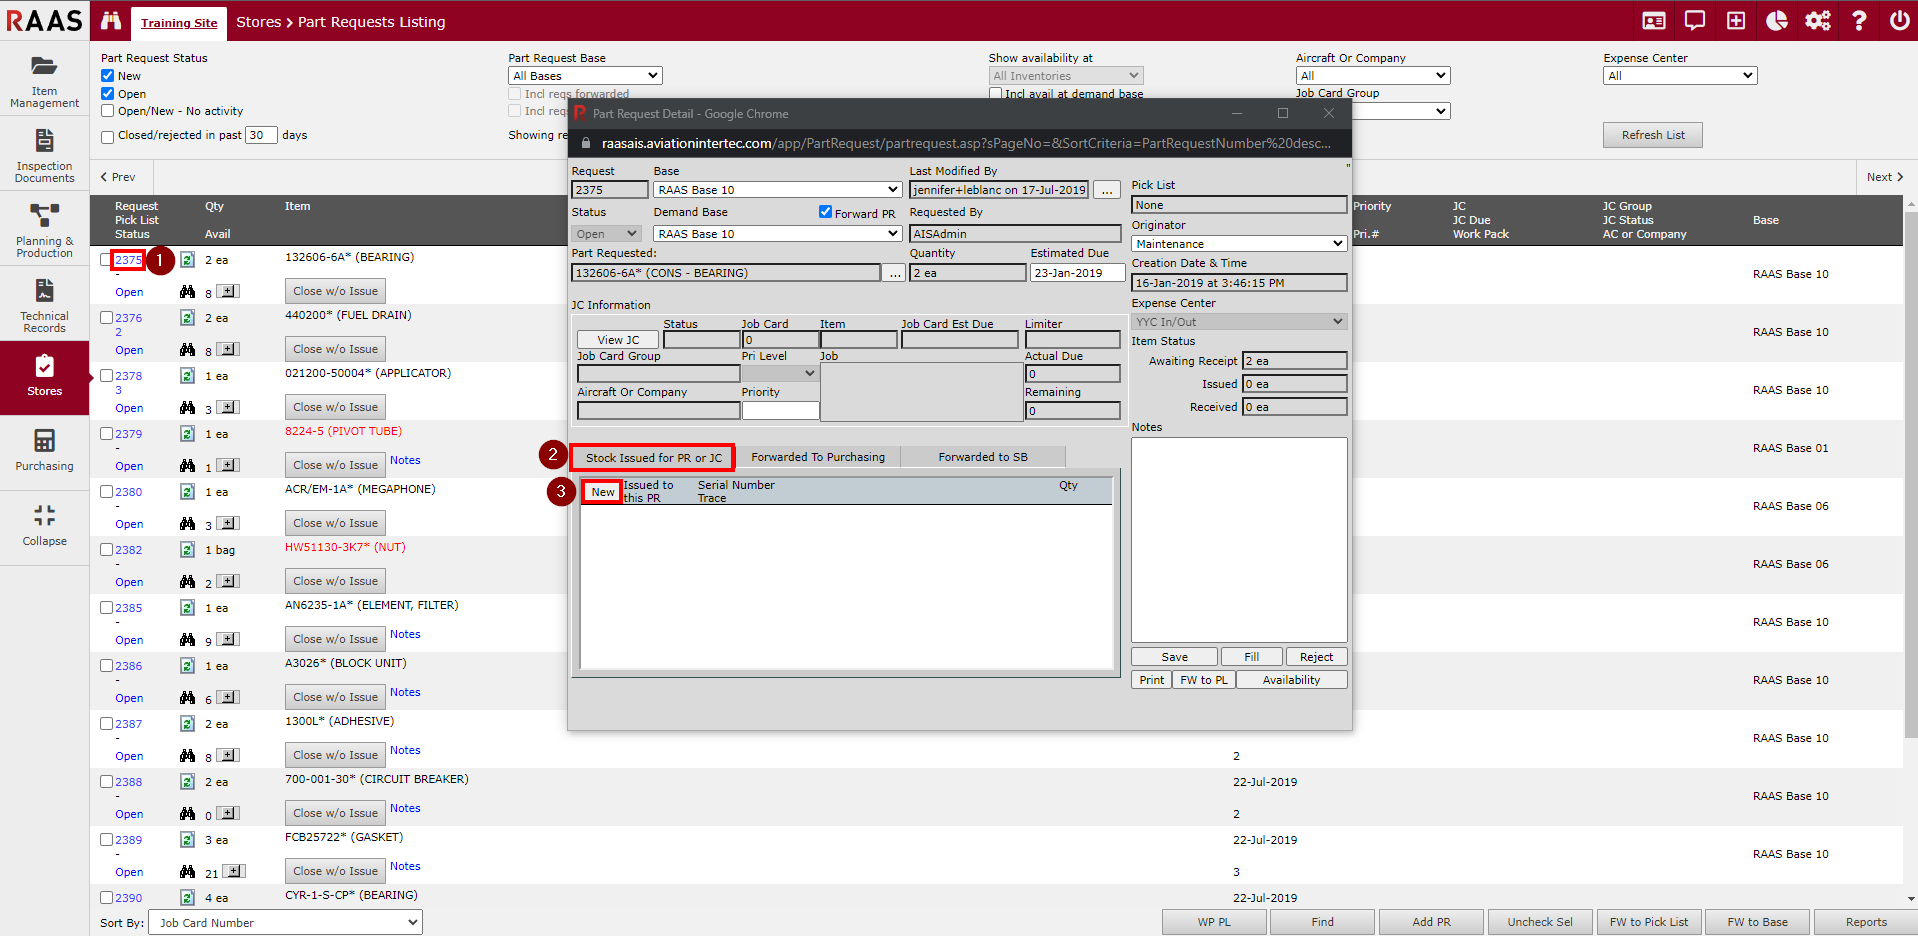Click the Quantity input field
The image size is (1918, 936).
click(x=966, y=273)
